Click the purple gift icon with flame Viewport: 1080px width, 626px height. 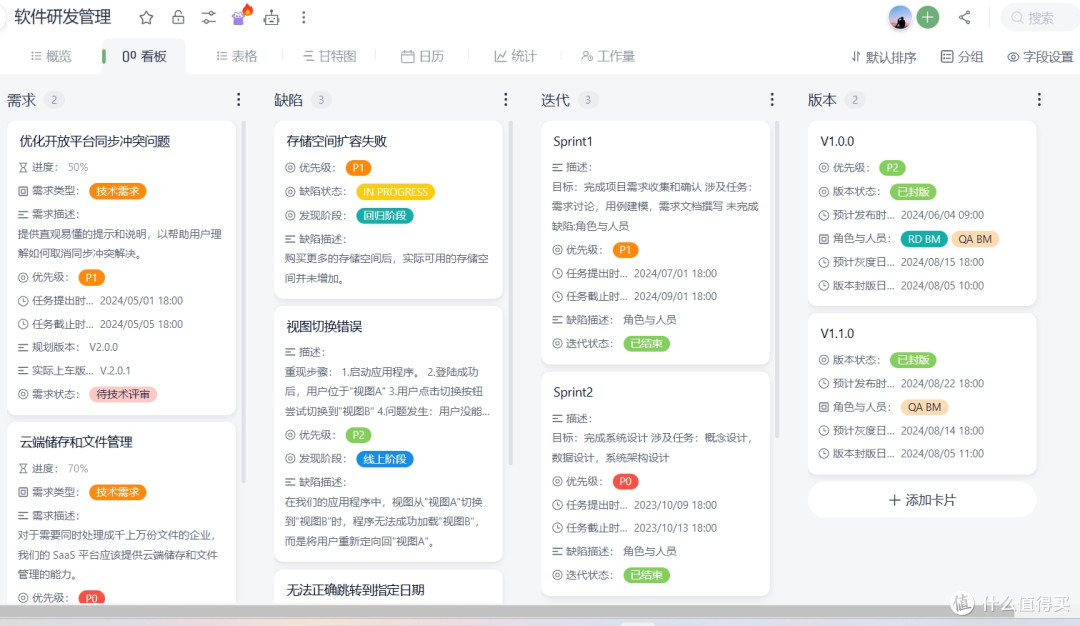240,16
